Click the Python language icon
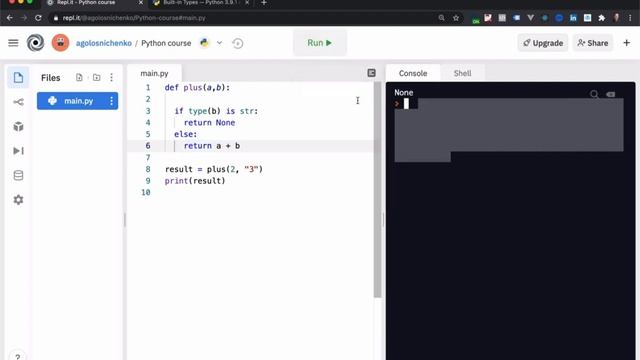Image resolution: width=640 pixels, height=360 pixels. (x=204, y=42)
